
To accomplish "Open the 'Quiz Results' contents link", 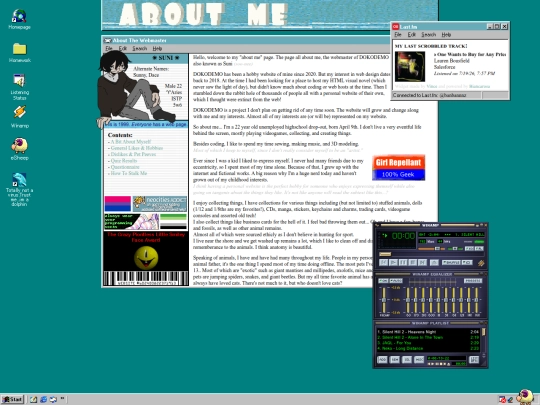I will coord(124,160).
